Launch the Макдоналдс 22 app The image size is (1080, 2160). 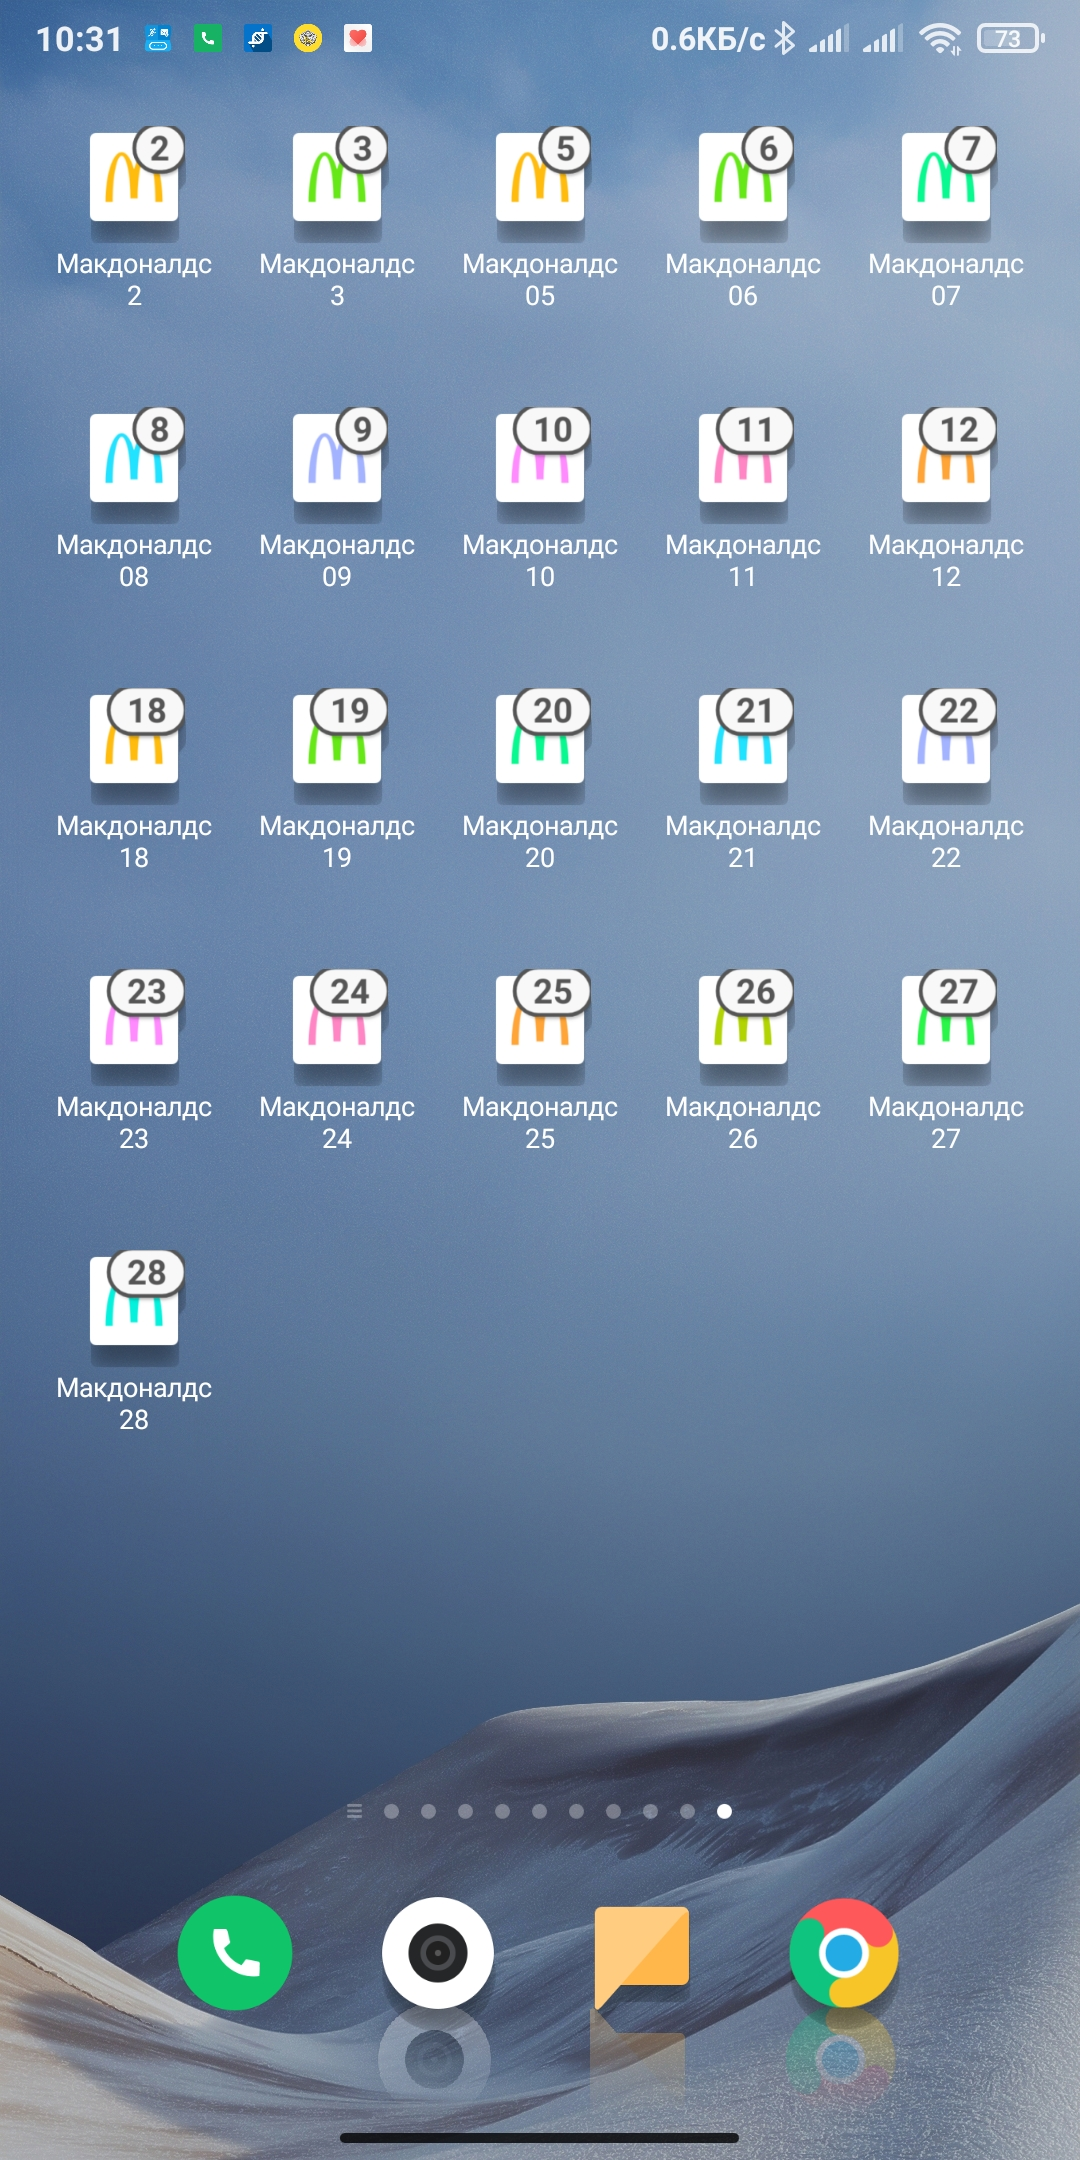click(946, 740)
